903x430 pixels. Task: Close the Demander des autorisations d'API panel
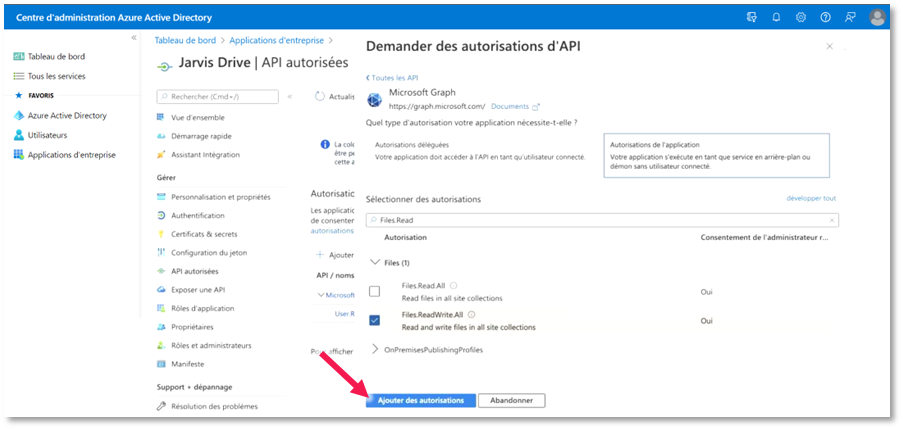829,46
